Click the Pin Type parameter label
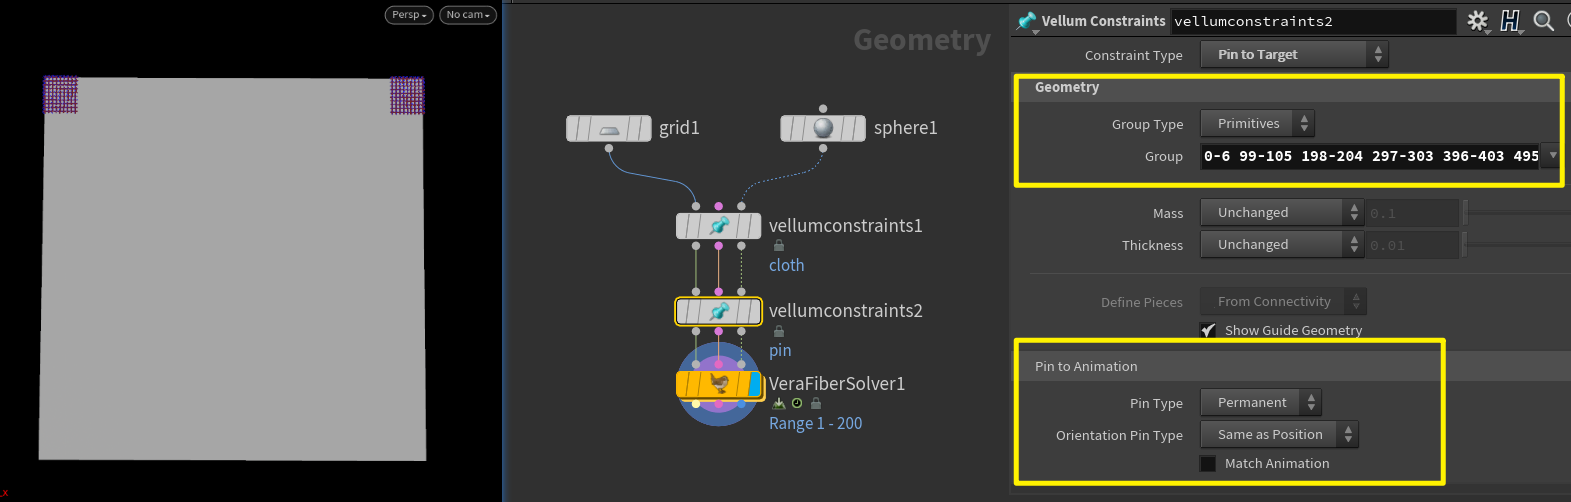The height and width of the screenshot is (502, 1571). point(1156,403)
